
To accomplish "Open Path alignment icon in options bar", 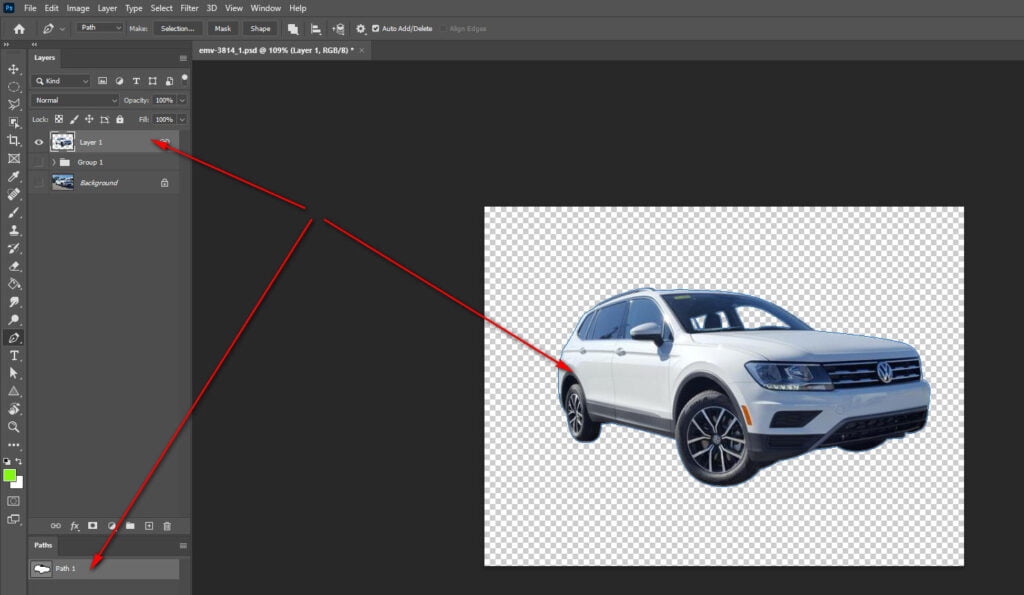I will coord(315,29).
